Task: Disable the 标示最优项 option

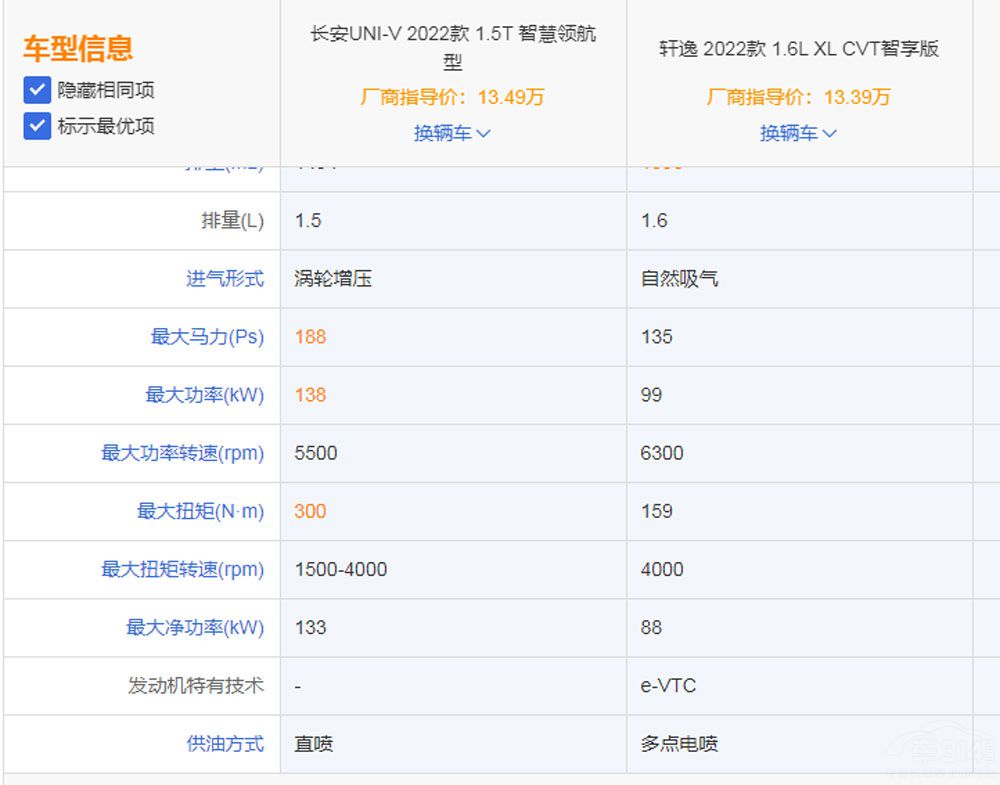Action: click(37, 126)
